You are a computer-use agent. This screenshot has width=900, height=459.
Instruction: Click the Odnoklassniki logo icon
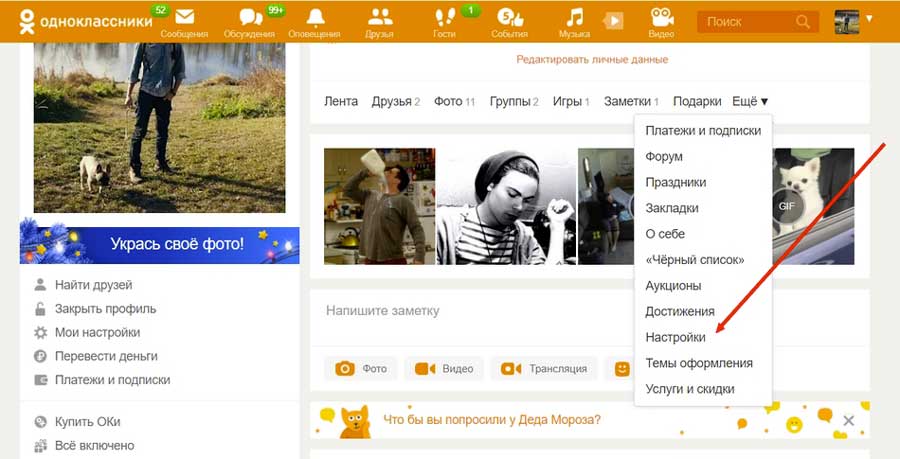click(26, 21)
